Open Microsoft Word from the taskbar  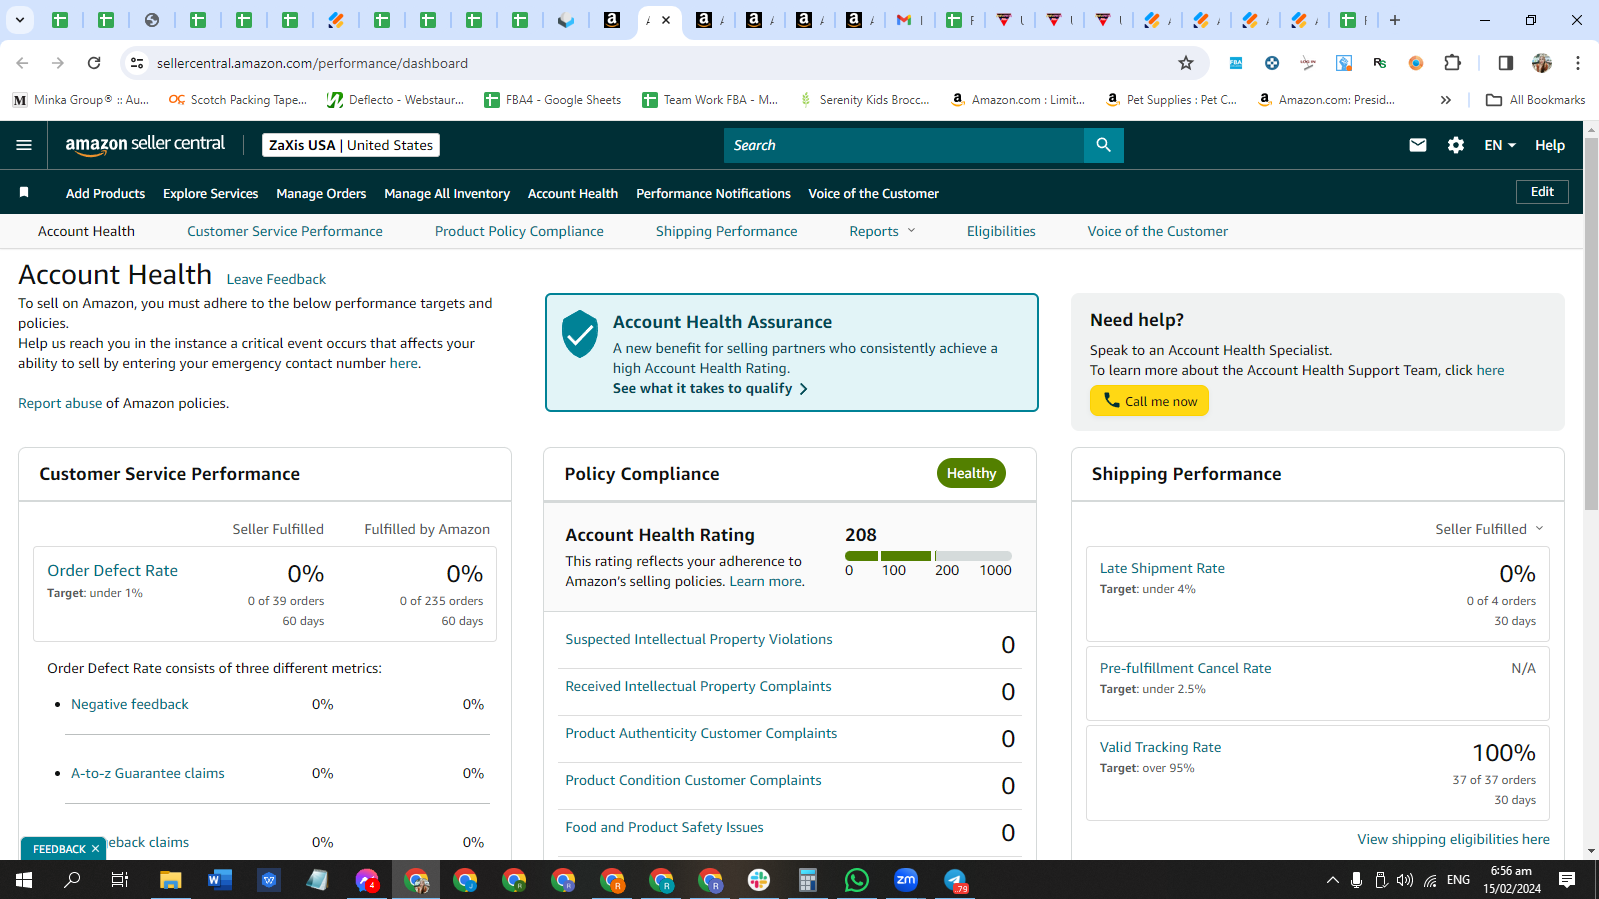click(219, 880)
